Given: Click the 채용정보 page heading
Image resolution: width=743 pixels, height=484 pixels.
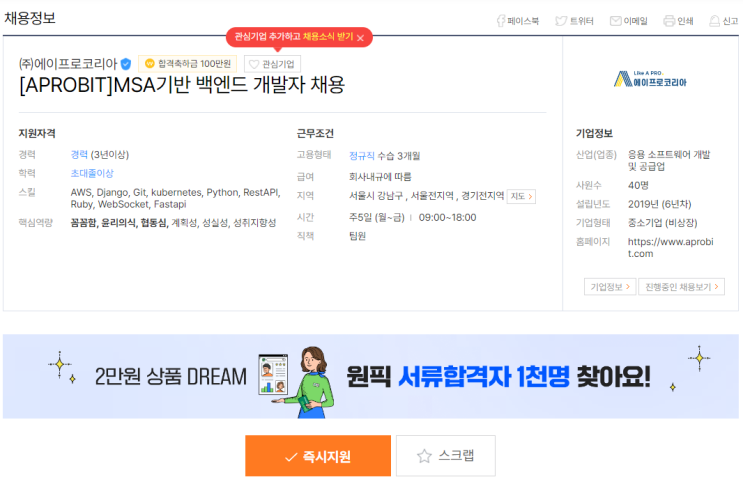Looking at the screenshot, I should (x=30, y=18).
